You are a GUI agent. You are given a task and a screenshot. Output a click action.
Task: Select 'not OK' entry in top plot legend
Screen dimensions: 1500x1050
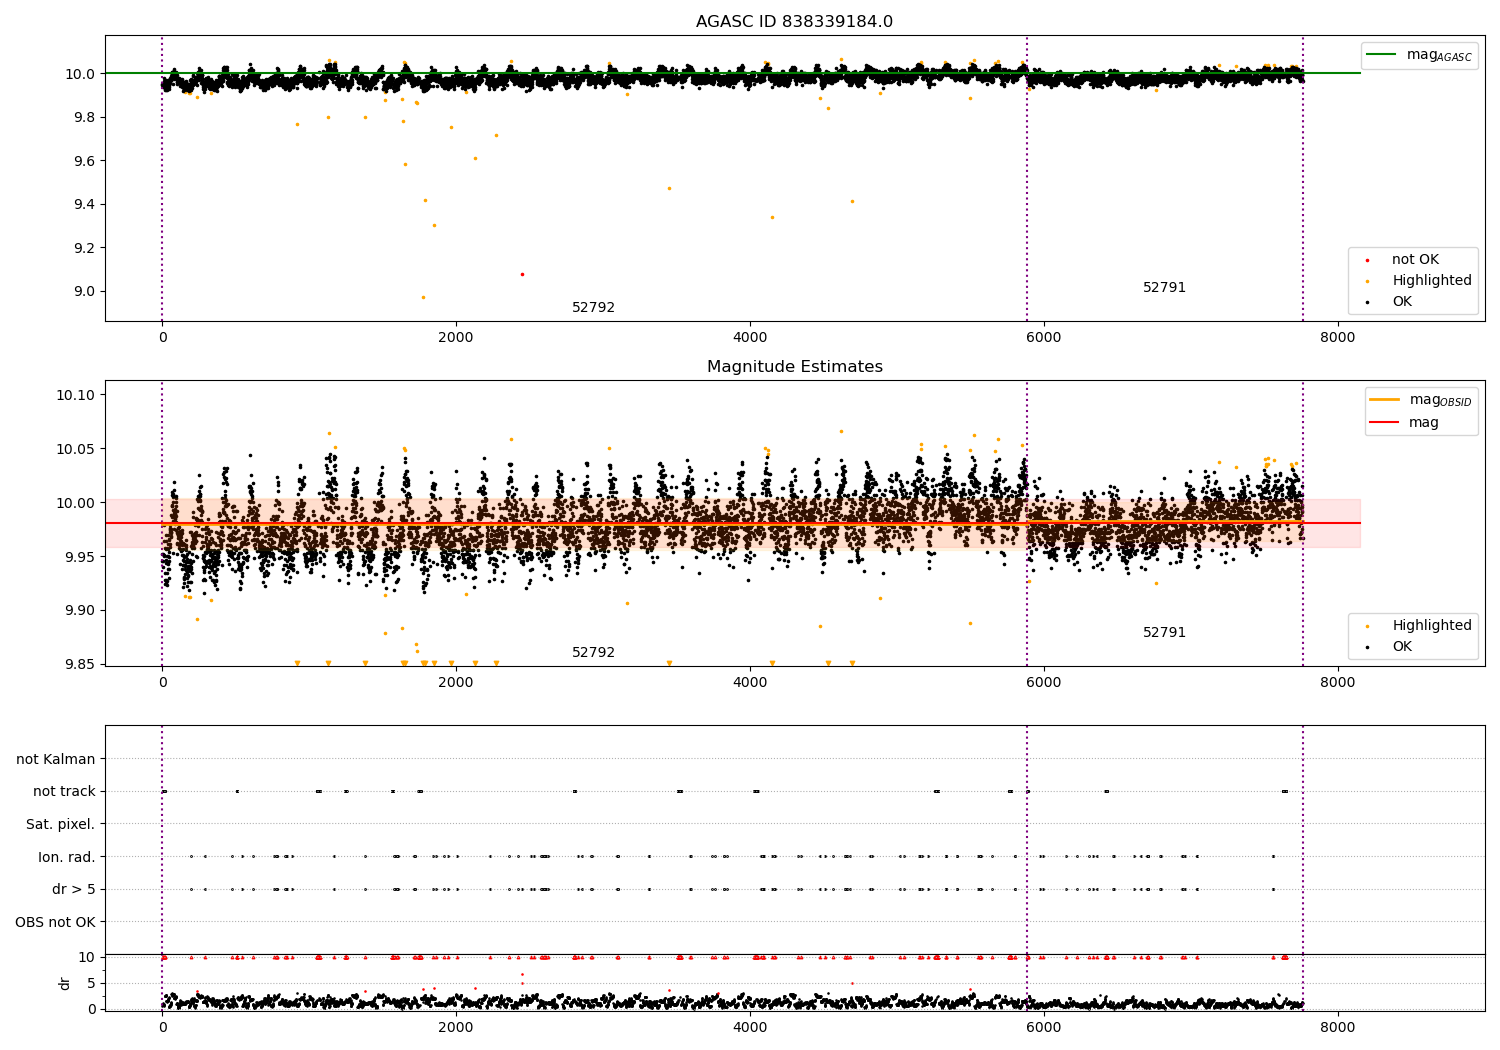pyautogui.click(x=1415, y=260)
